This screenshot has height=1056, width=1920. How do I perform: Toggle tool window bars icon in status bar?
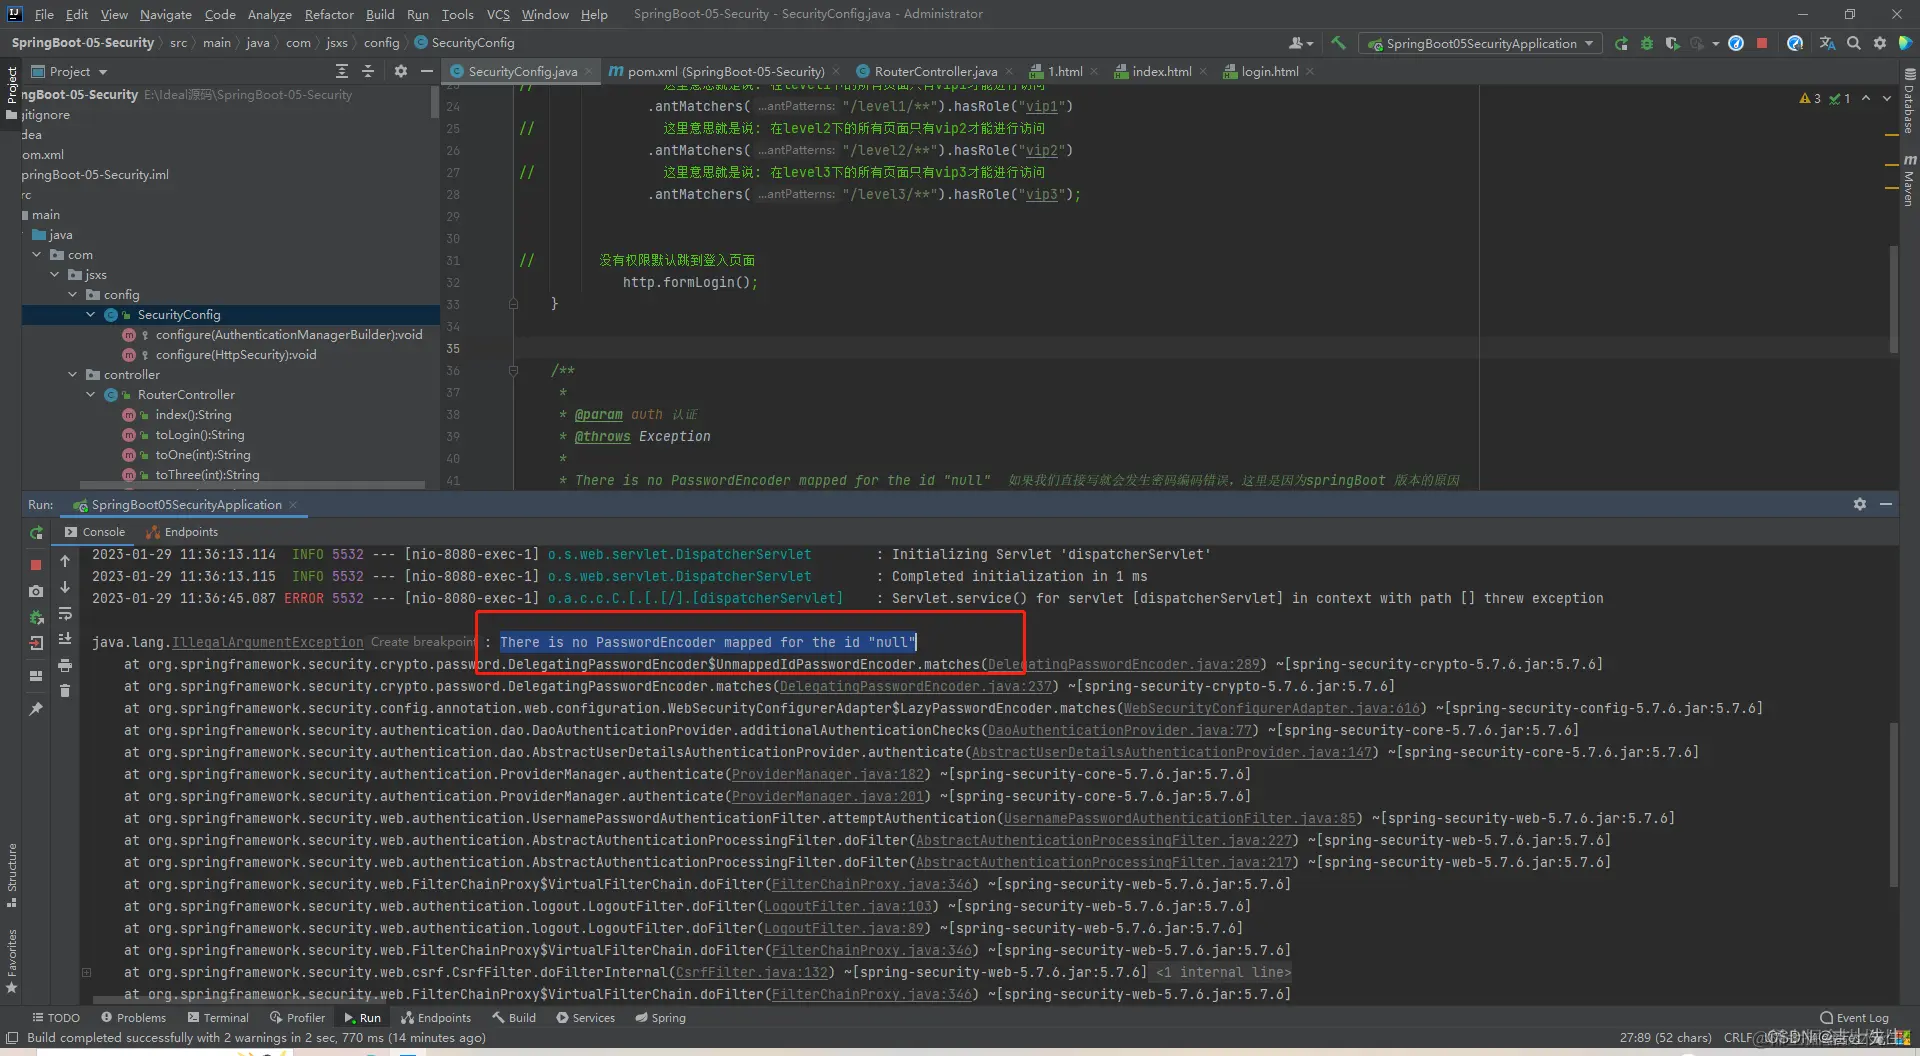12,1038
